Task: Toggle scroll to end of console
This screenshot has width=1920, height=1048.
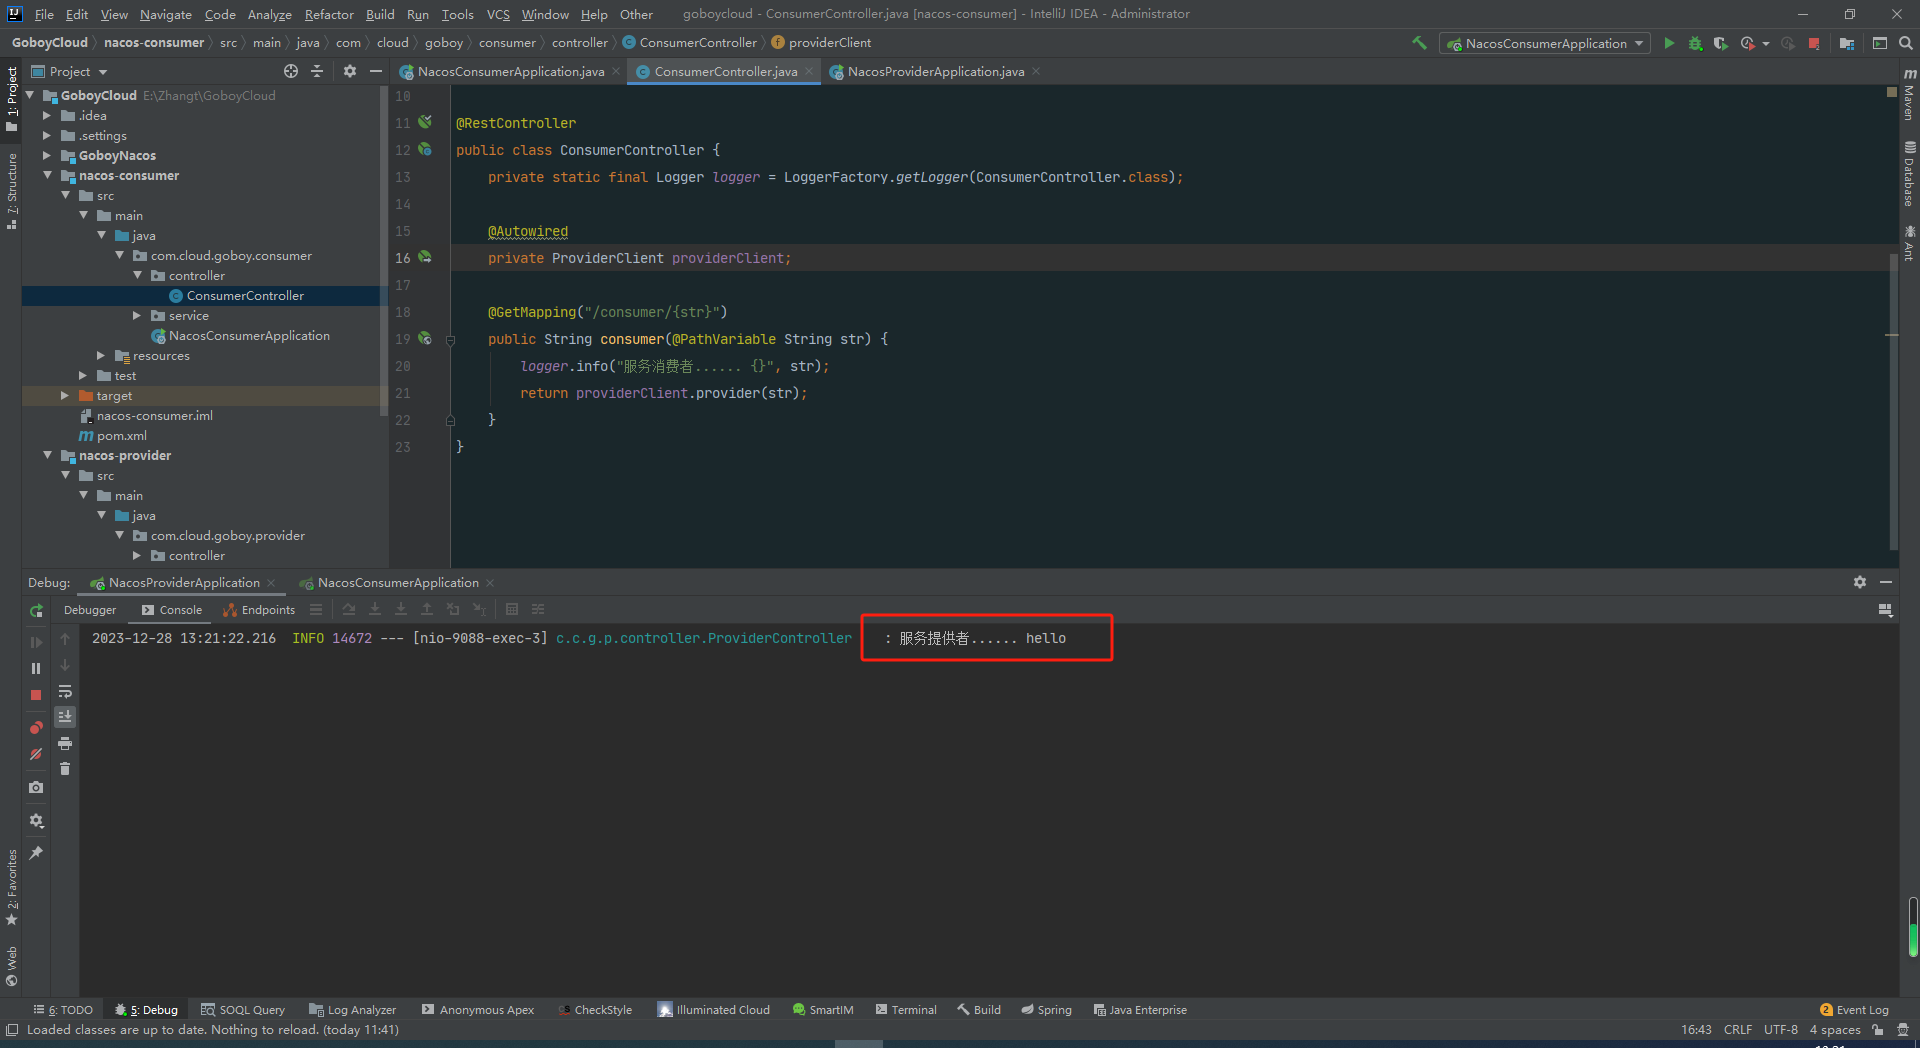Action: point(65,717)
